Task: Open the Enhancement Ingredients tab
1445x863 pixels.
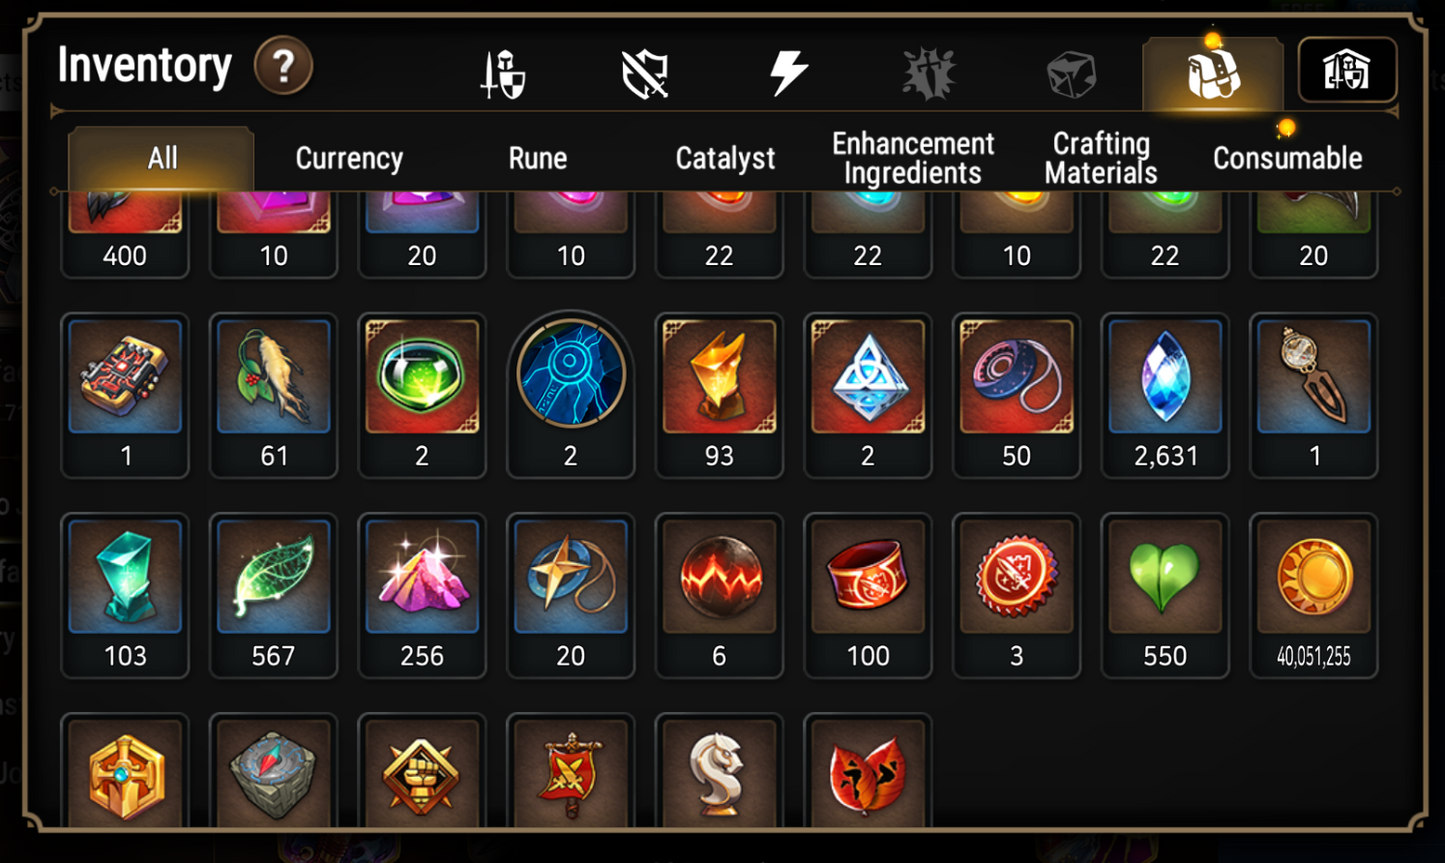Action: tap(913, 158)
